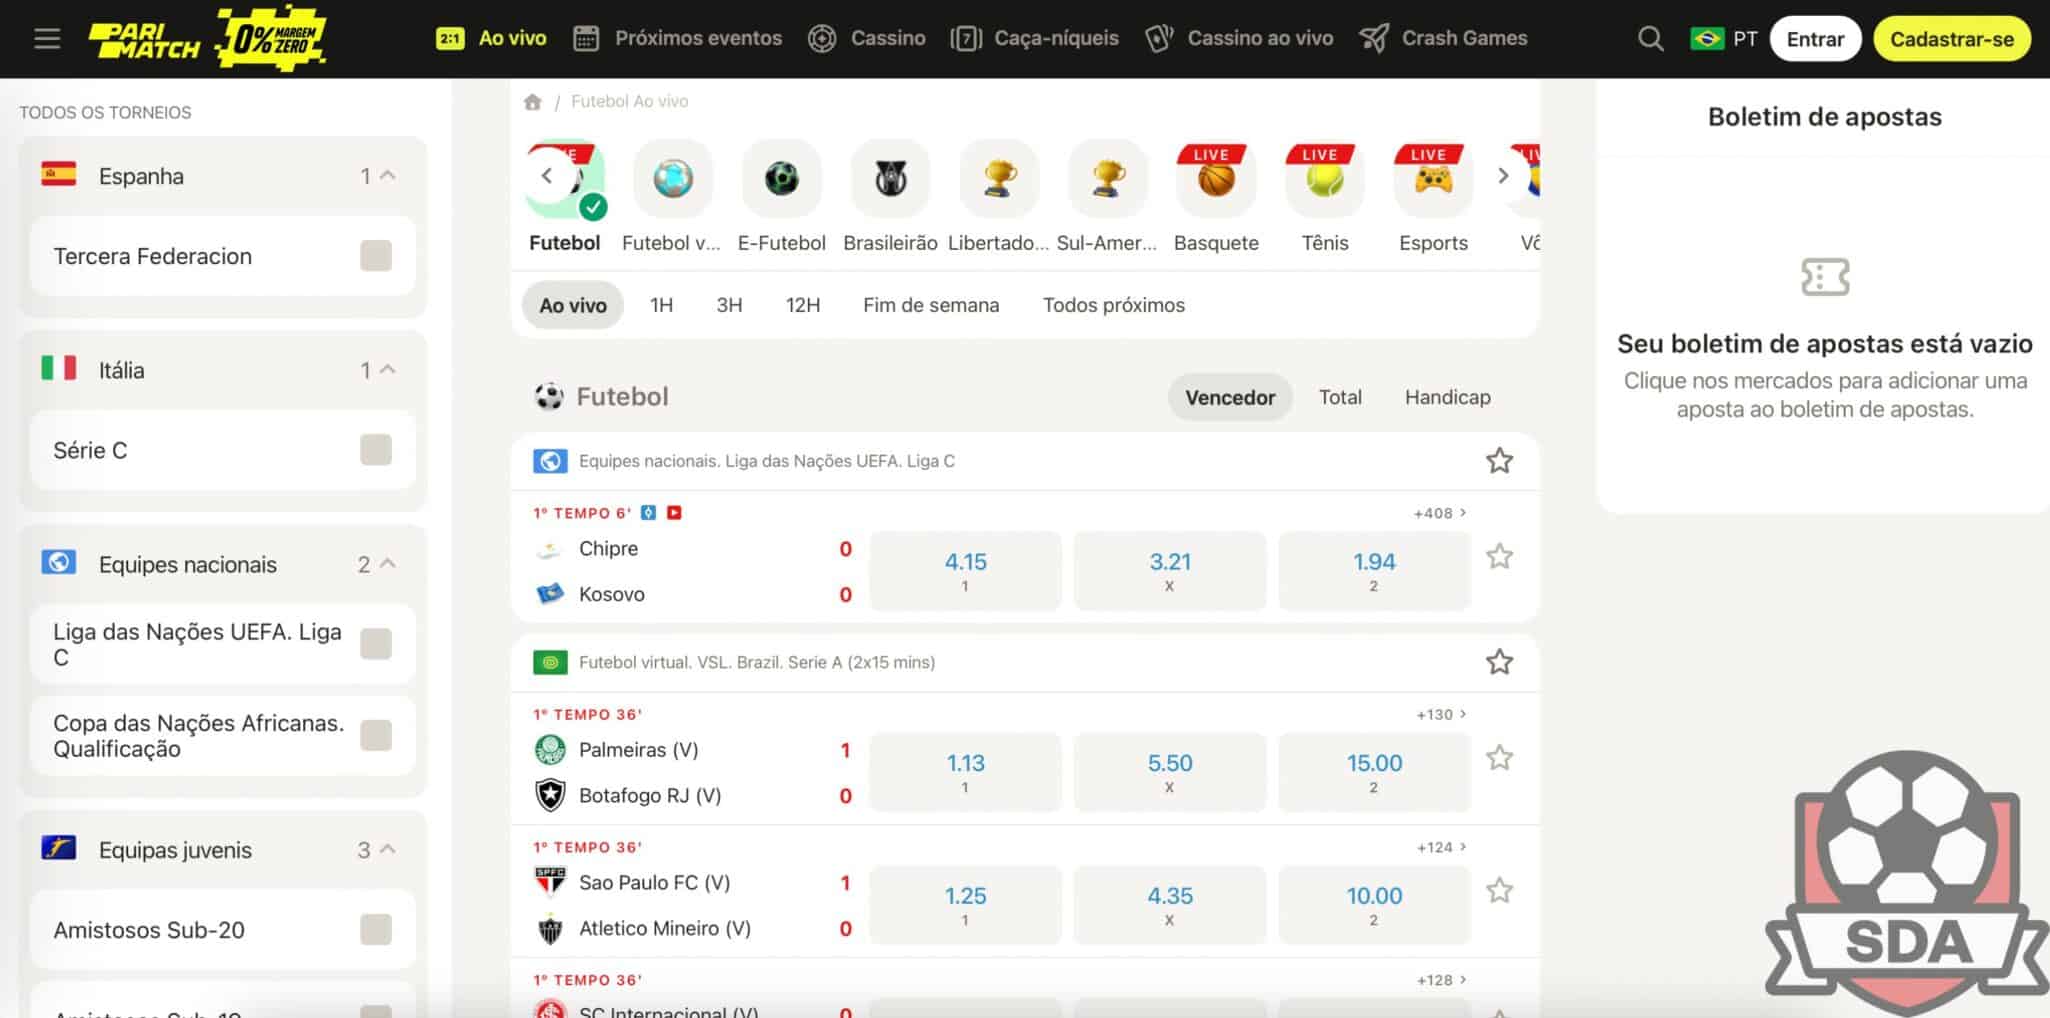This screenshot has width=2050, height=1018.
Task: Check Copa das Nações Africanas checkbox
Action: tap(376, 736)
